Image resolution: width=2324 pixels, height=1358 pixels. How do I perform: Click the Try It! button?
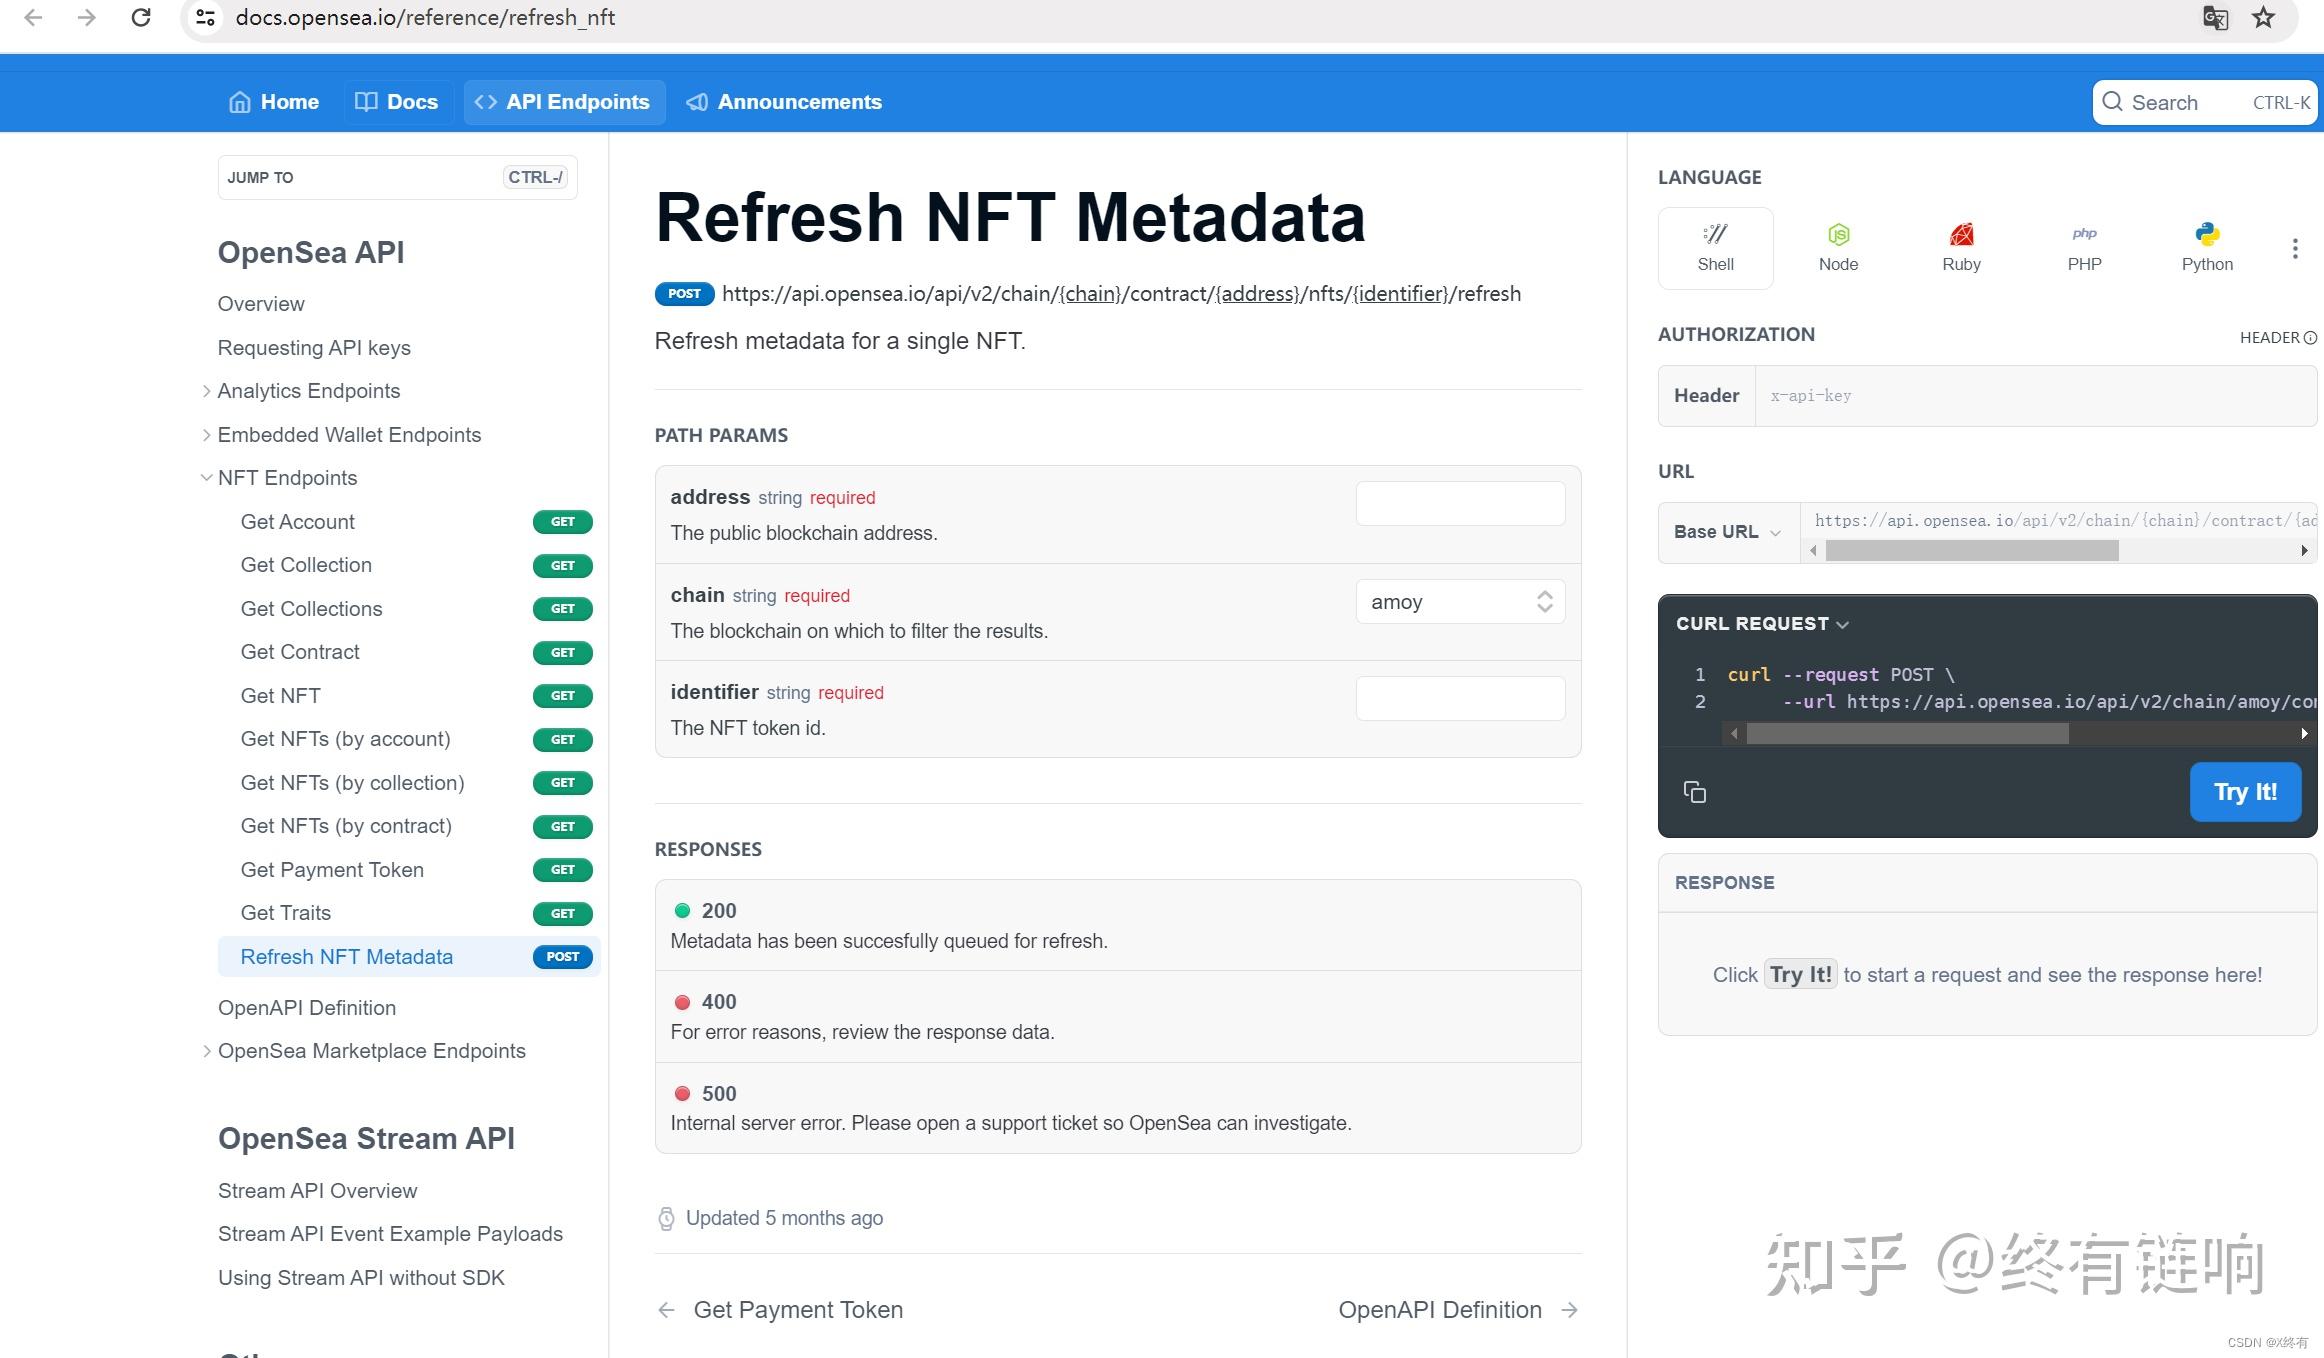click(2245, 792)
